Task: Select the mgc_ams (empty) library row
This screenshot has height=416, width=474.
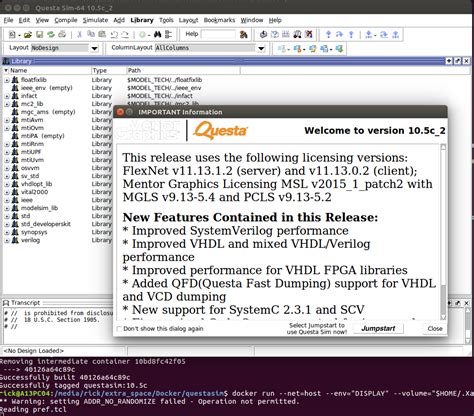Action: (48, 112)
